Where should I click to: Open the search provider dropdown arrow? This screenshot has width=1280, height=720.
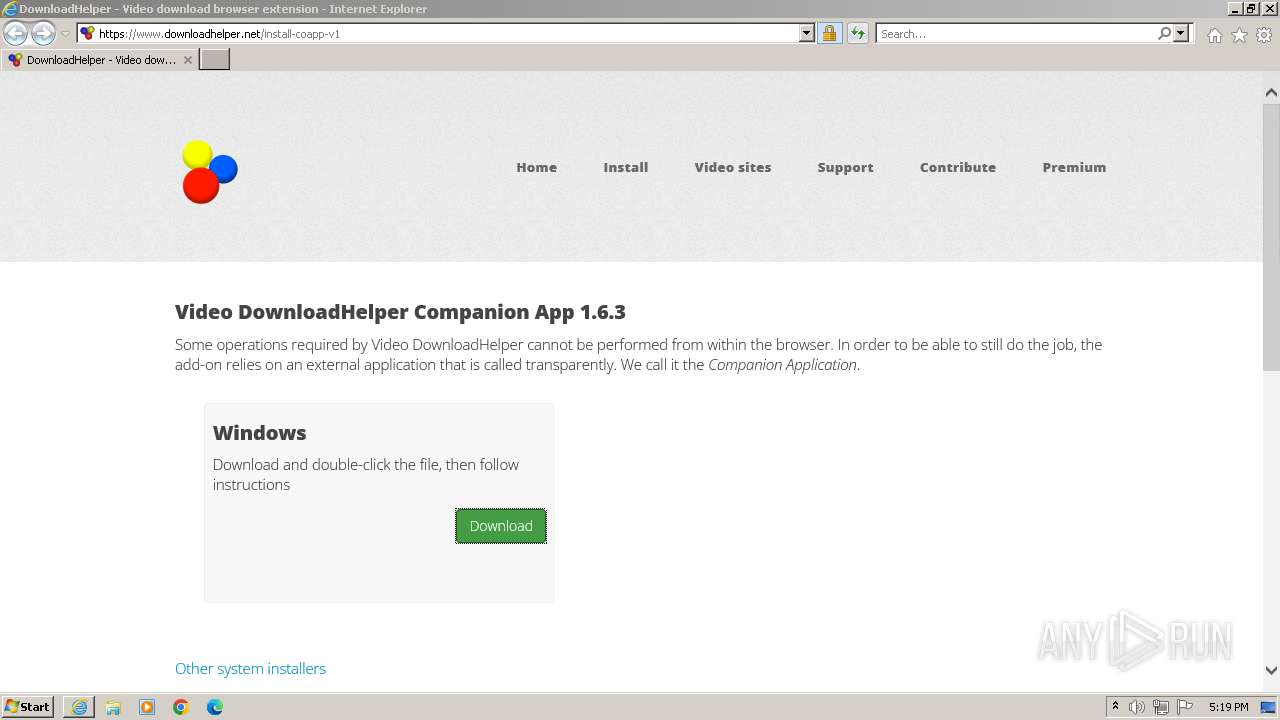(x=1181, y=33)
